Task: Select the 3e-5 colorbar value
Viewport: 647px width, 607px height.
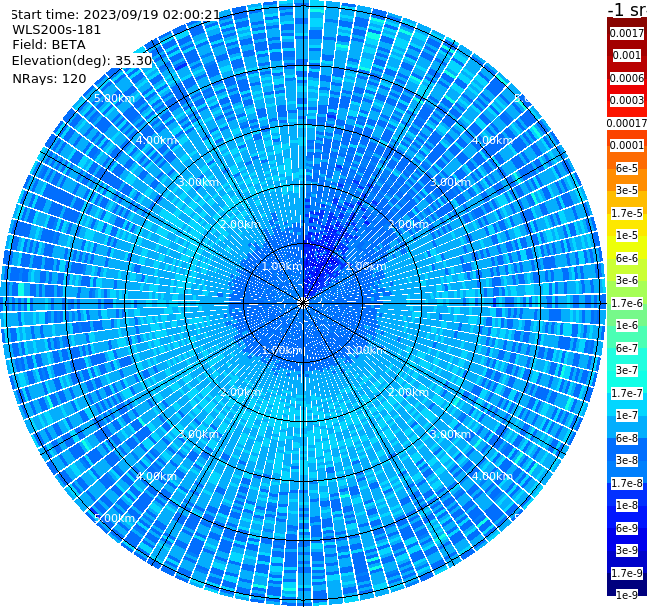Action: 627,190
